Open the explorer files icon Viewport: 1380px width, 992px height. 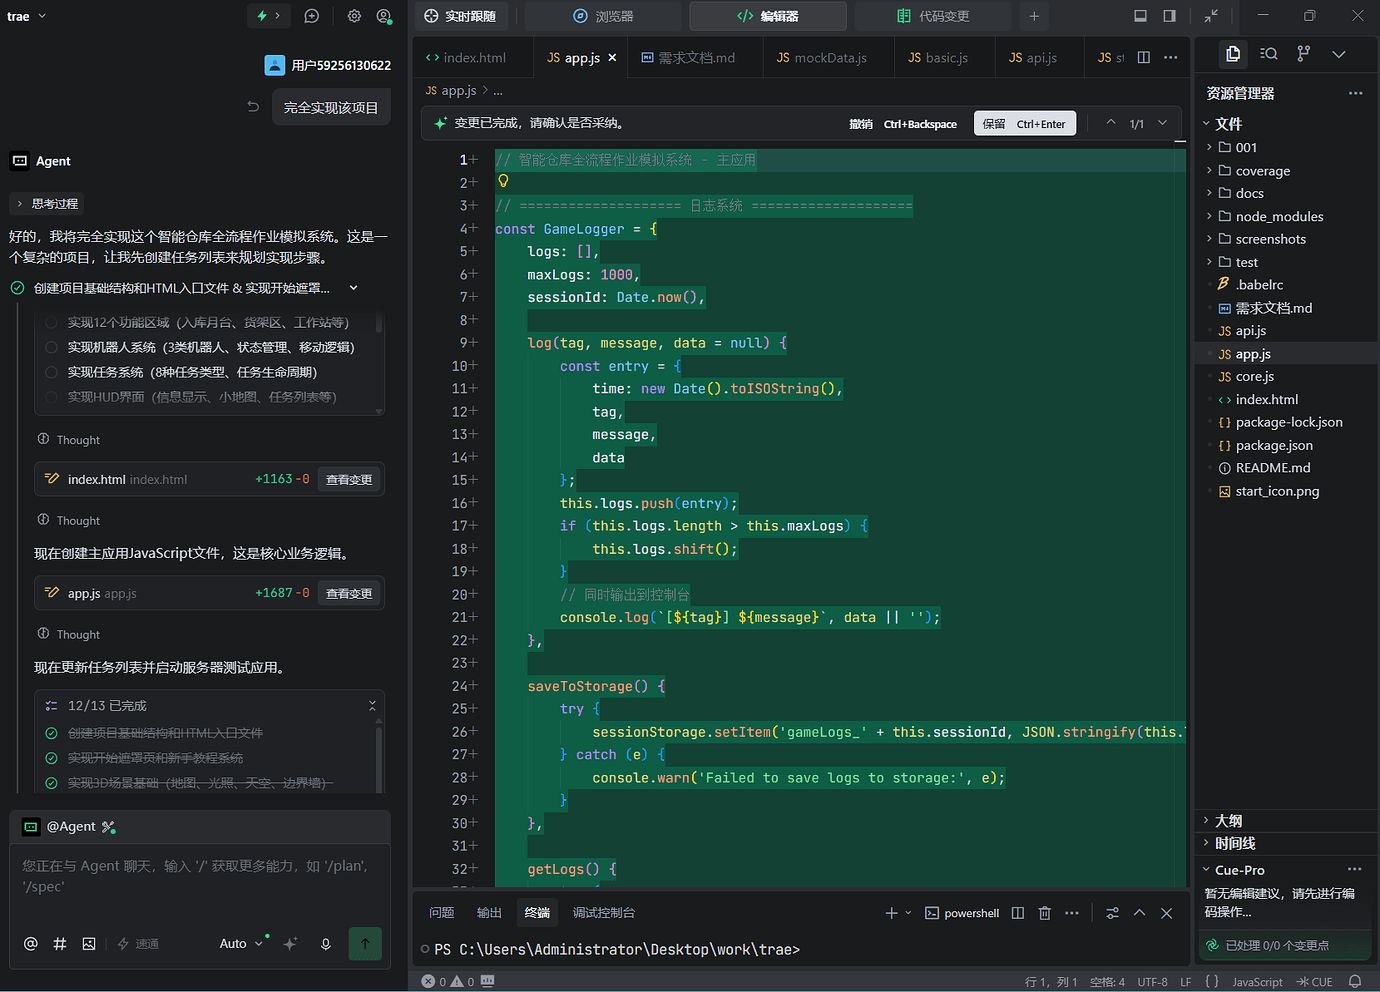click(1233, 54)
